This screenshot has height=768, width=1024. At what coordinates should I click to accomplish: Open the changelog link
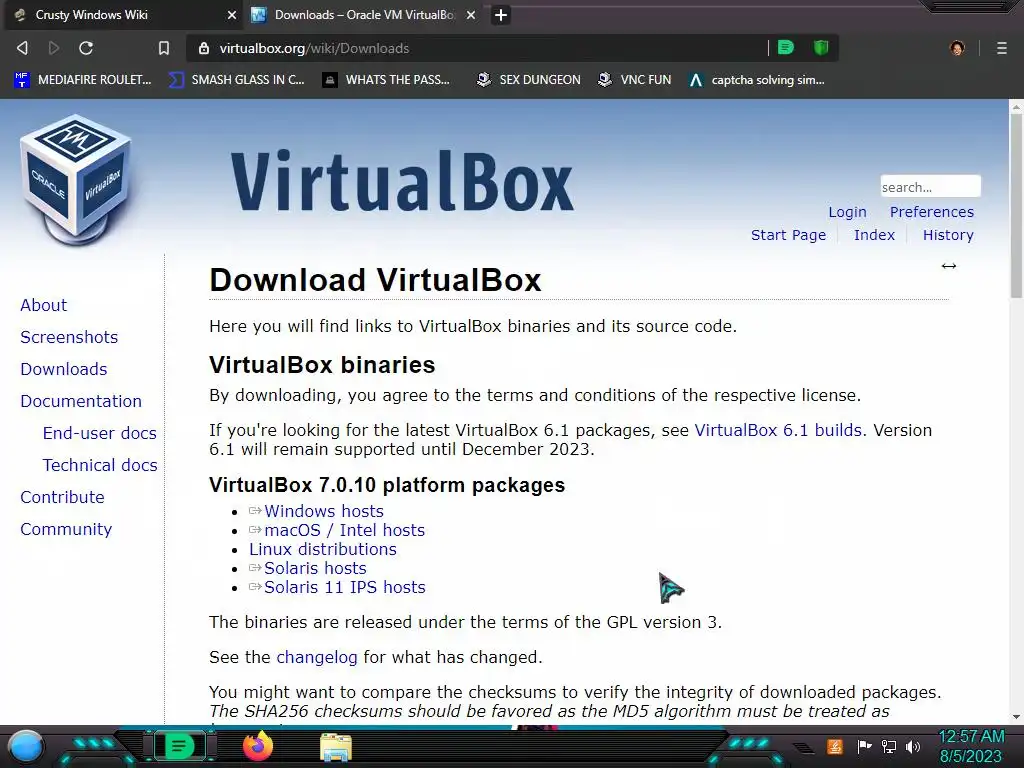pos(317,657)
